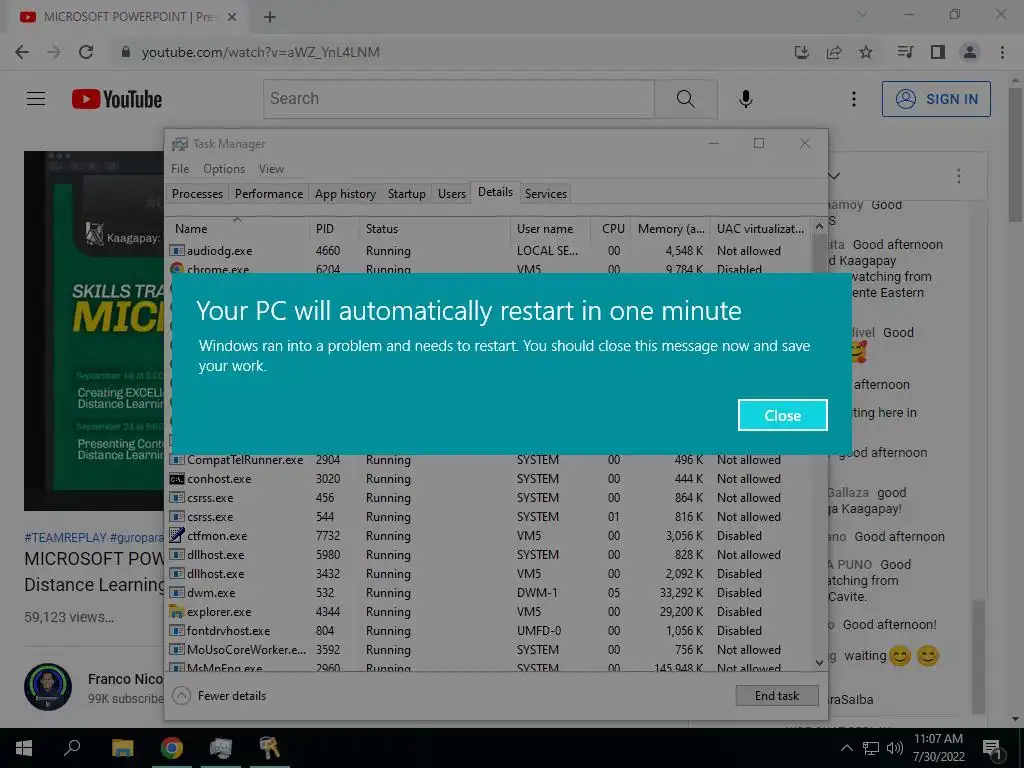1024x768 pixels.
Task: Collapse Task Manager with Fewer details
Action: click(x=219, y=696)
